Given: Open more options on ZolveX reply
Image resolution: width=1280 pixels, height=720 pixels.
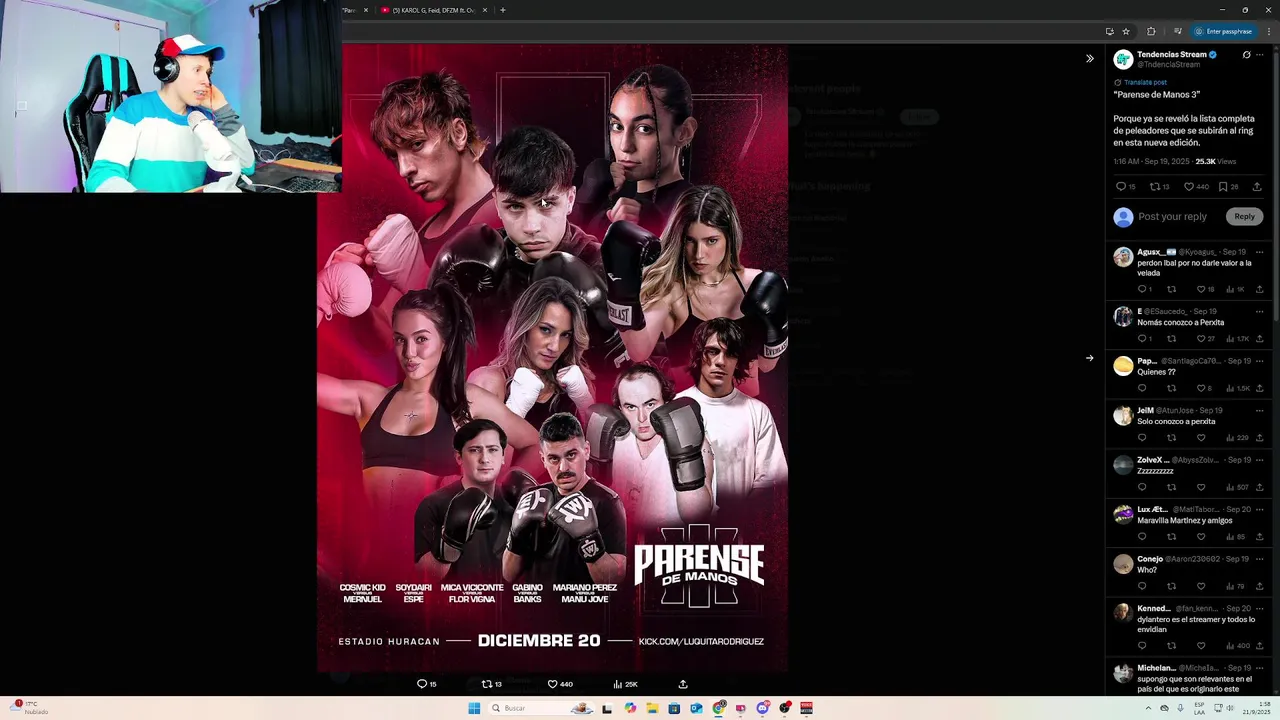Looking at the screenshot, I should pyautogui.click(x=1259, y=460).
